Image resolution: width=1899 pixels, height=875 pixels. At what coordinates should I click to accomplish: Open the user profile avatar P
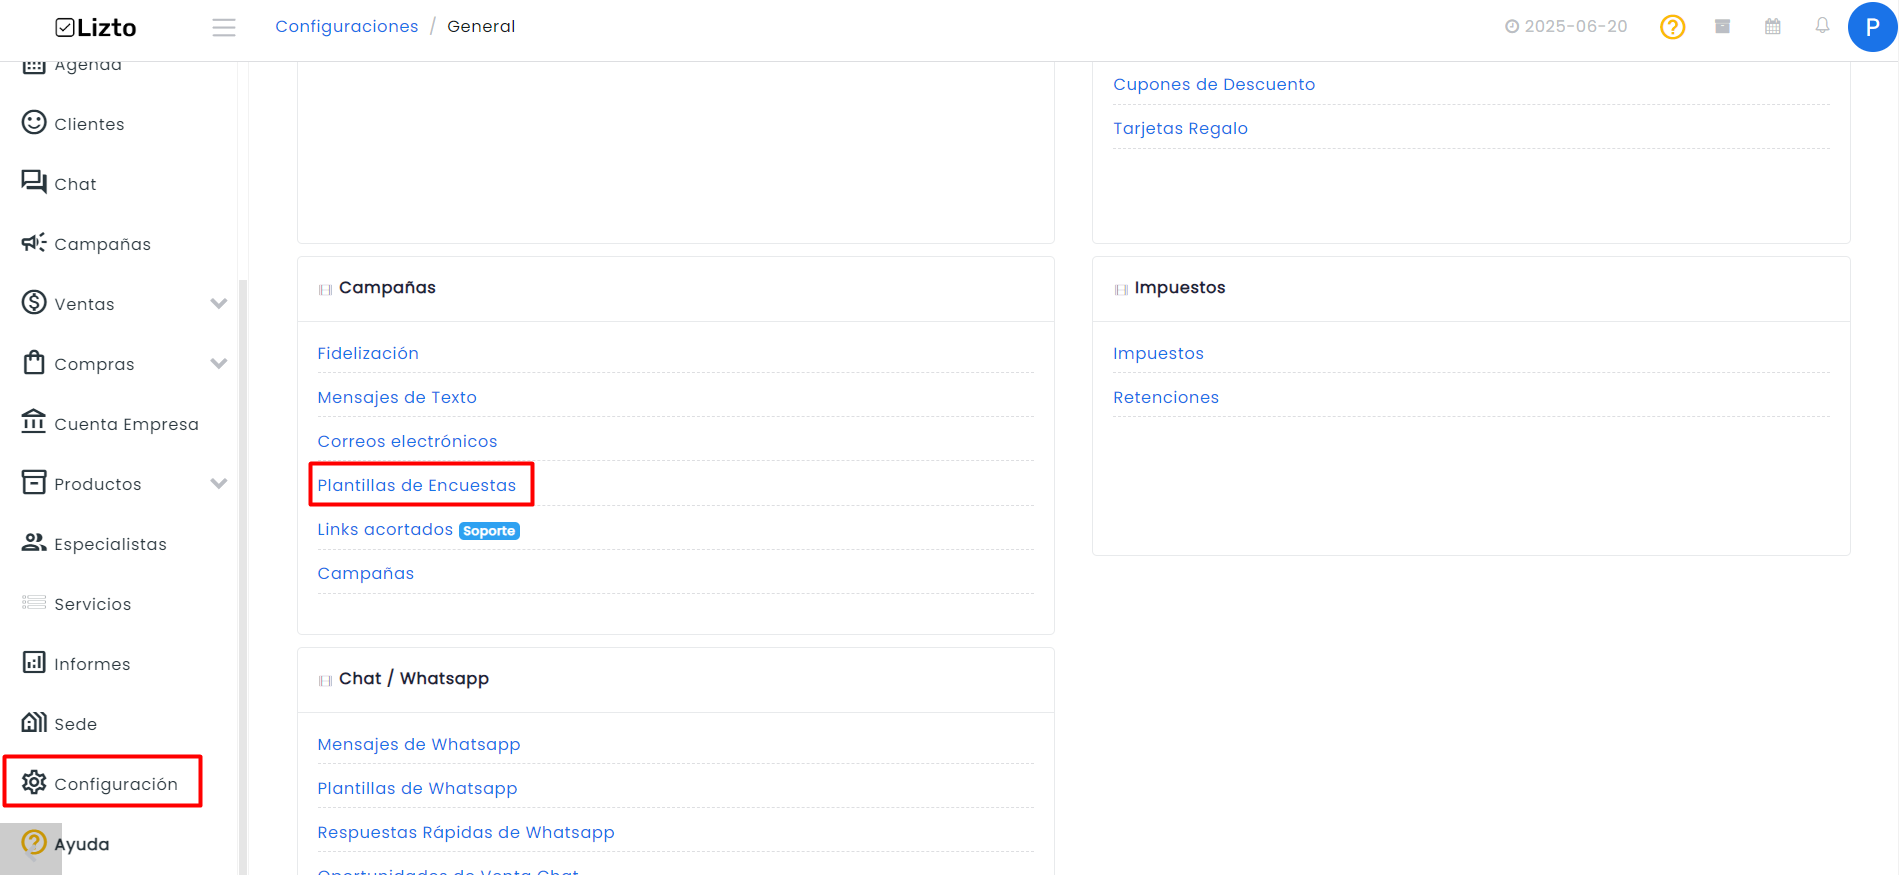coord(1872,27)
